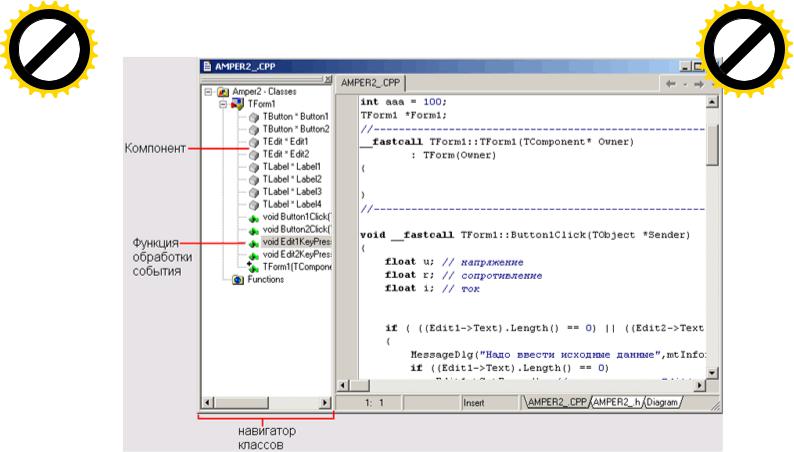Click the TForm1(TComponent constructor icon

253,267
